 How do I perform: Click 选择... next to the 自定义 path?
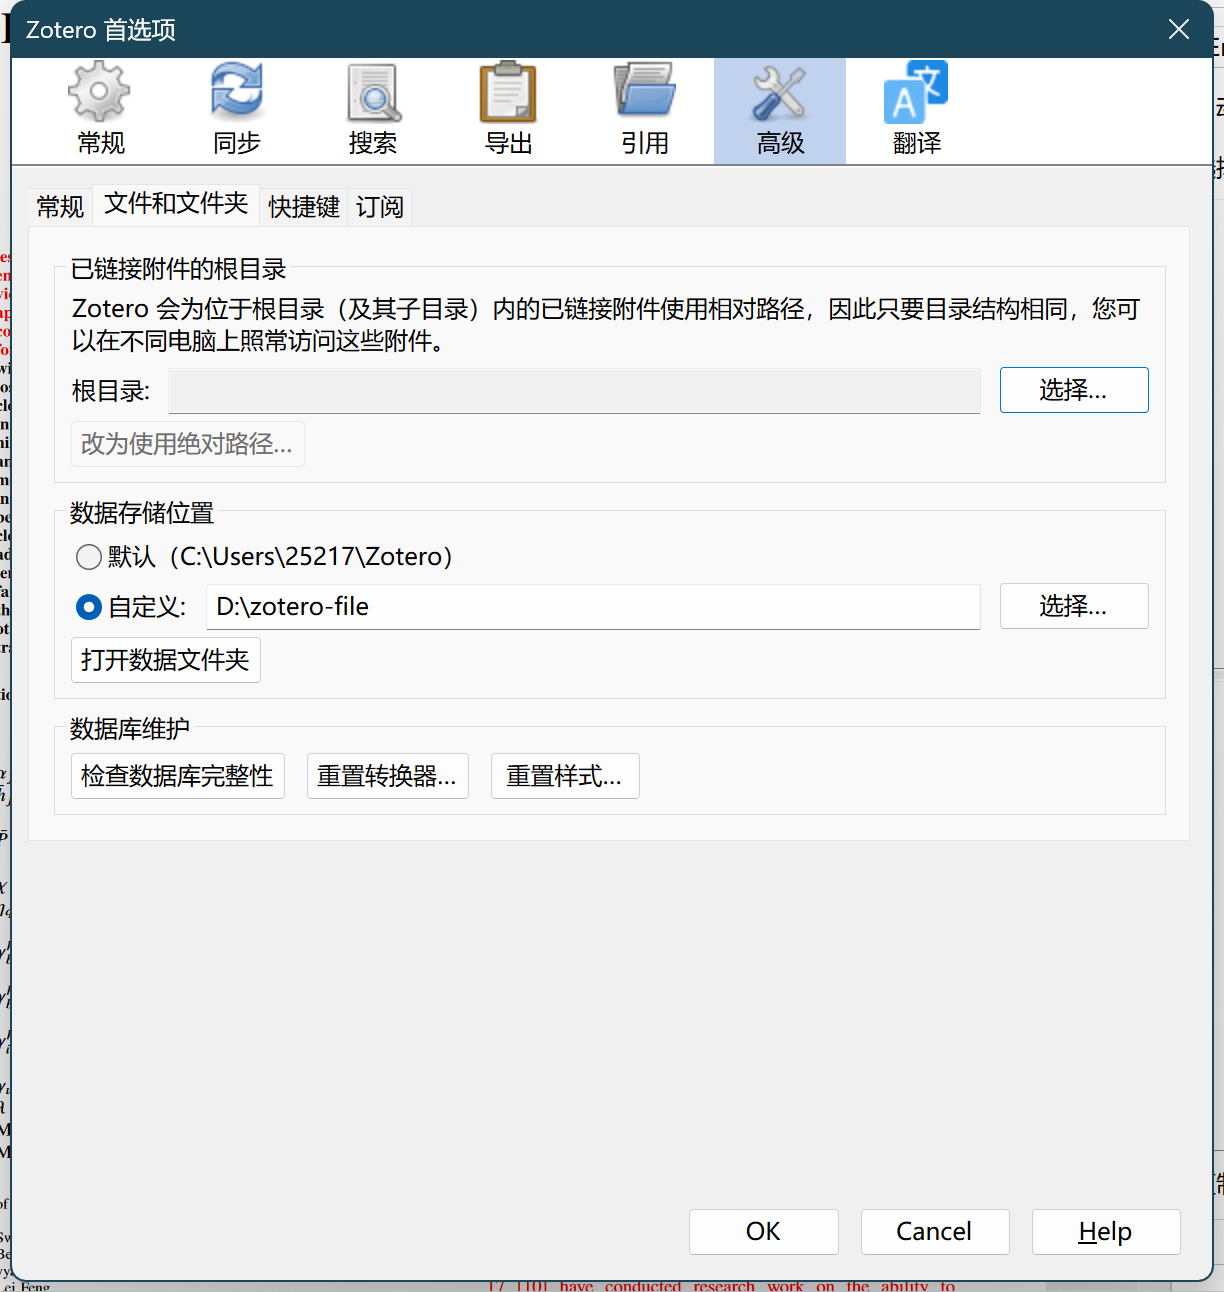point(1074,606)
